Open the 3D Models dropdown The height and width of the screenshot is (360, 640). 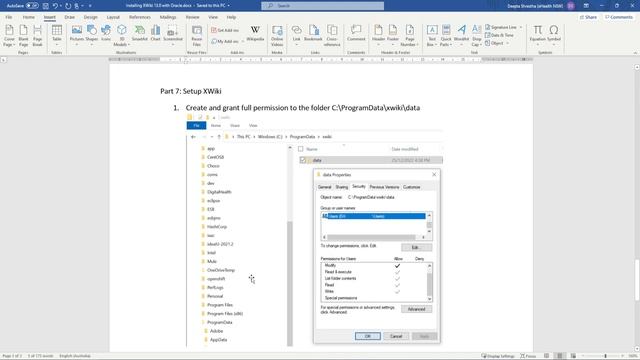121,36
